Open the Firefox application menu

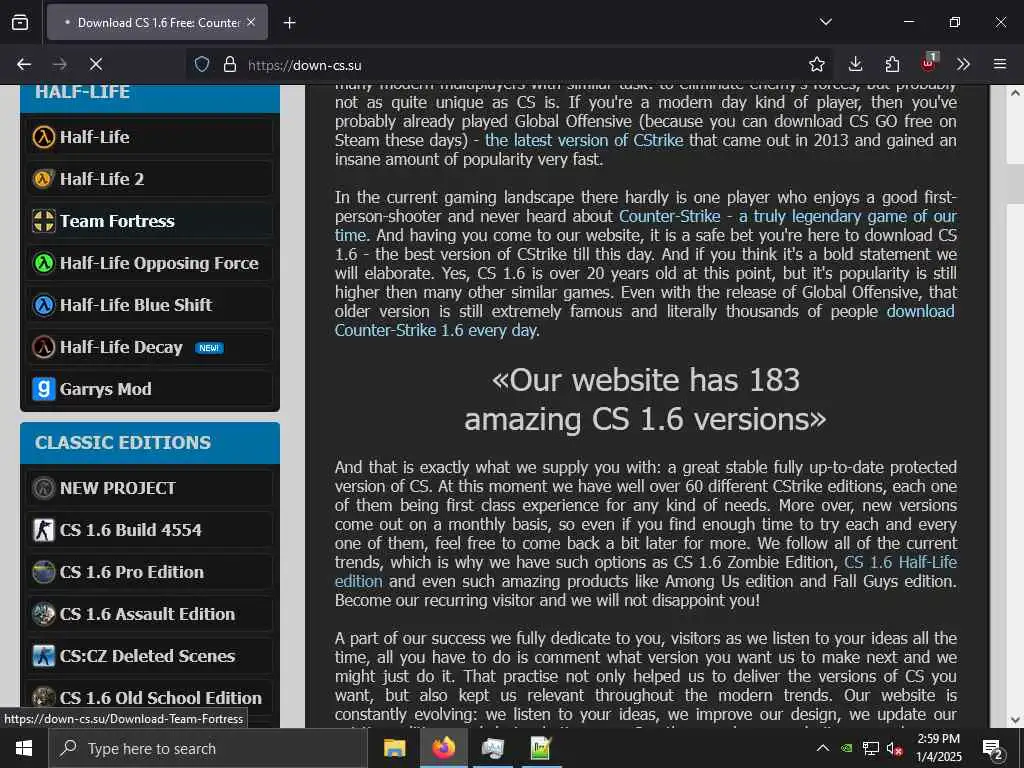[x=1000, y=64]
